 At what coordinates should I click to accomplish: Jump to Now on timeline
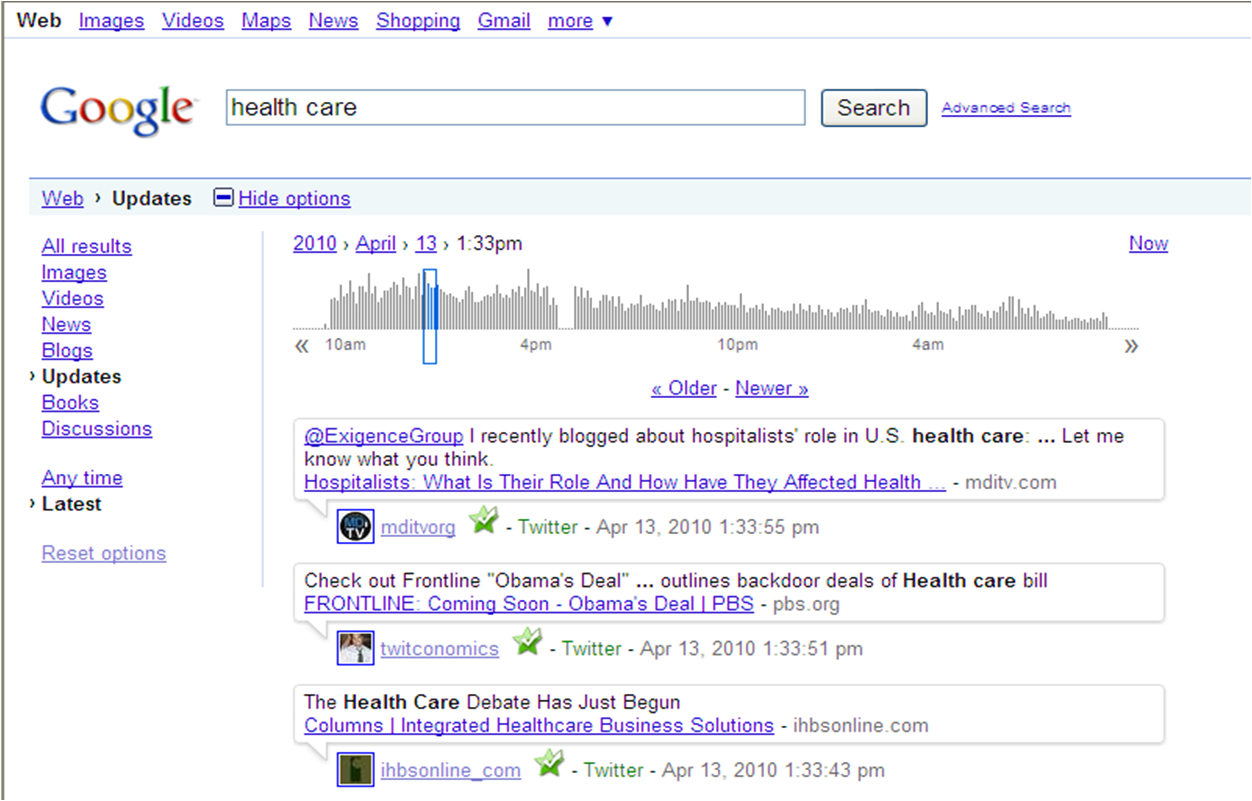[x=1148, y=243]
